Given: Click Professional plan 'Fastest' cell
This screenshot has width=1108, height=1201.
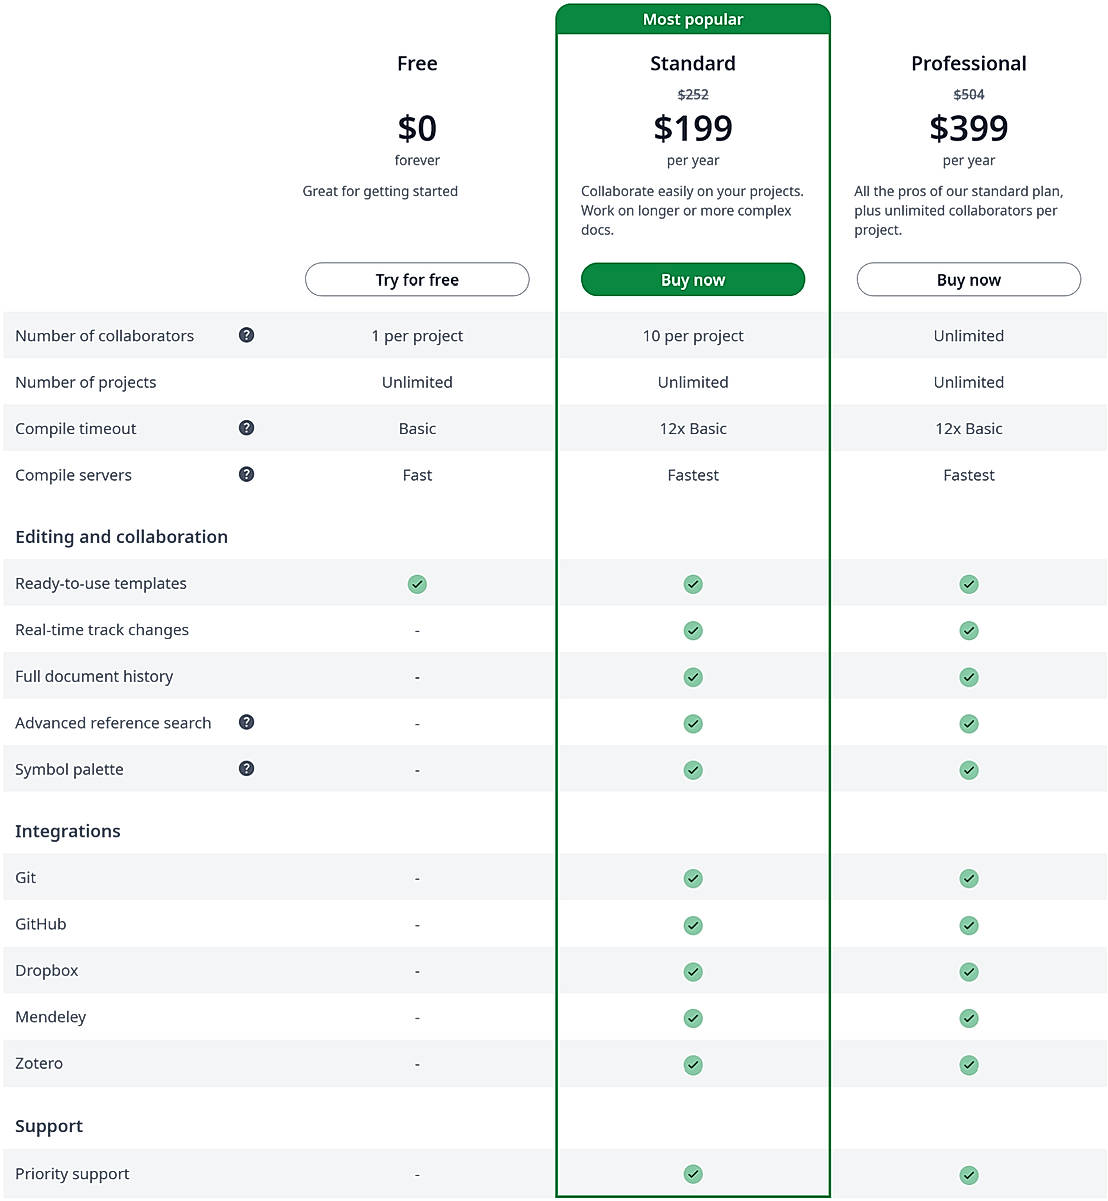Looking at the screenshot, I should pos(969,475).
